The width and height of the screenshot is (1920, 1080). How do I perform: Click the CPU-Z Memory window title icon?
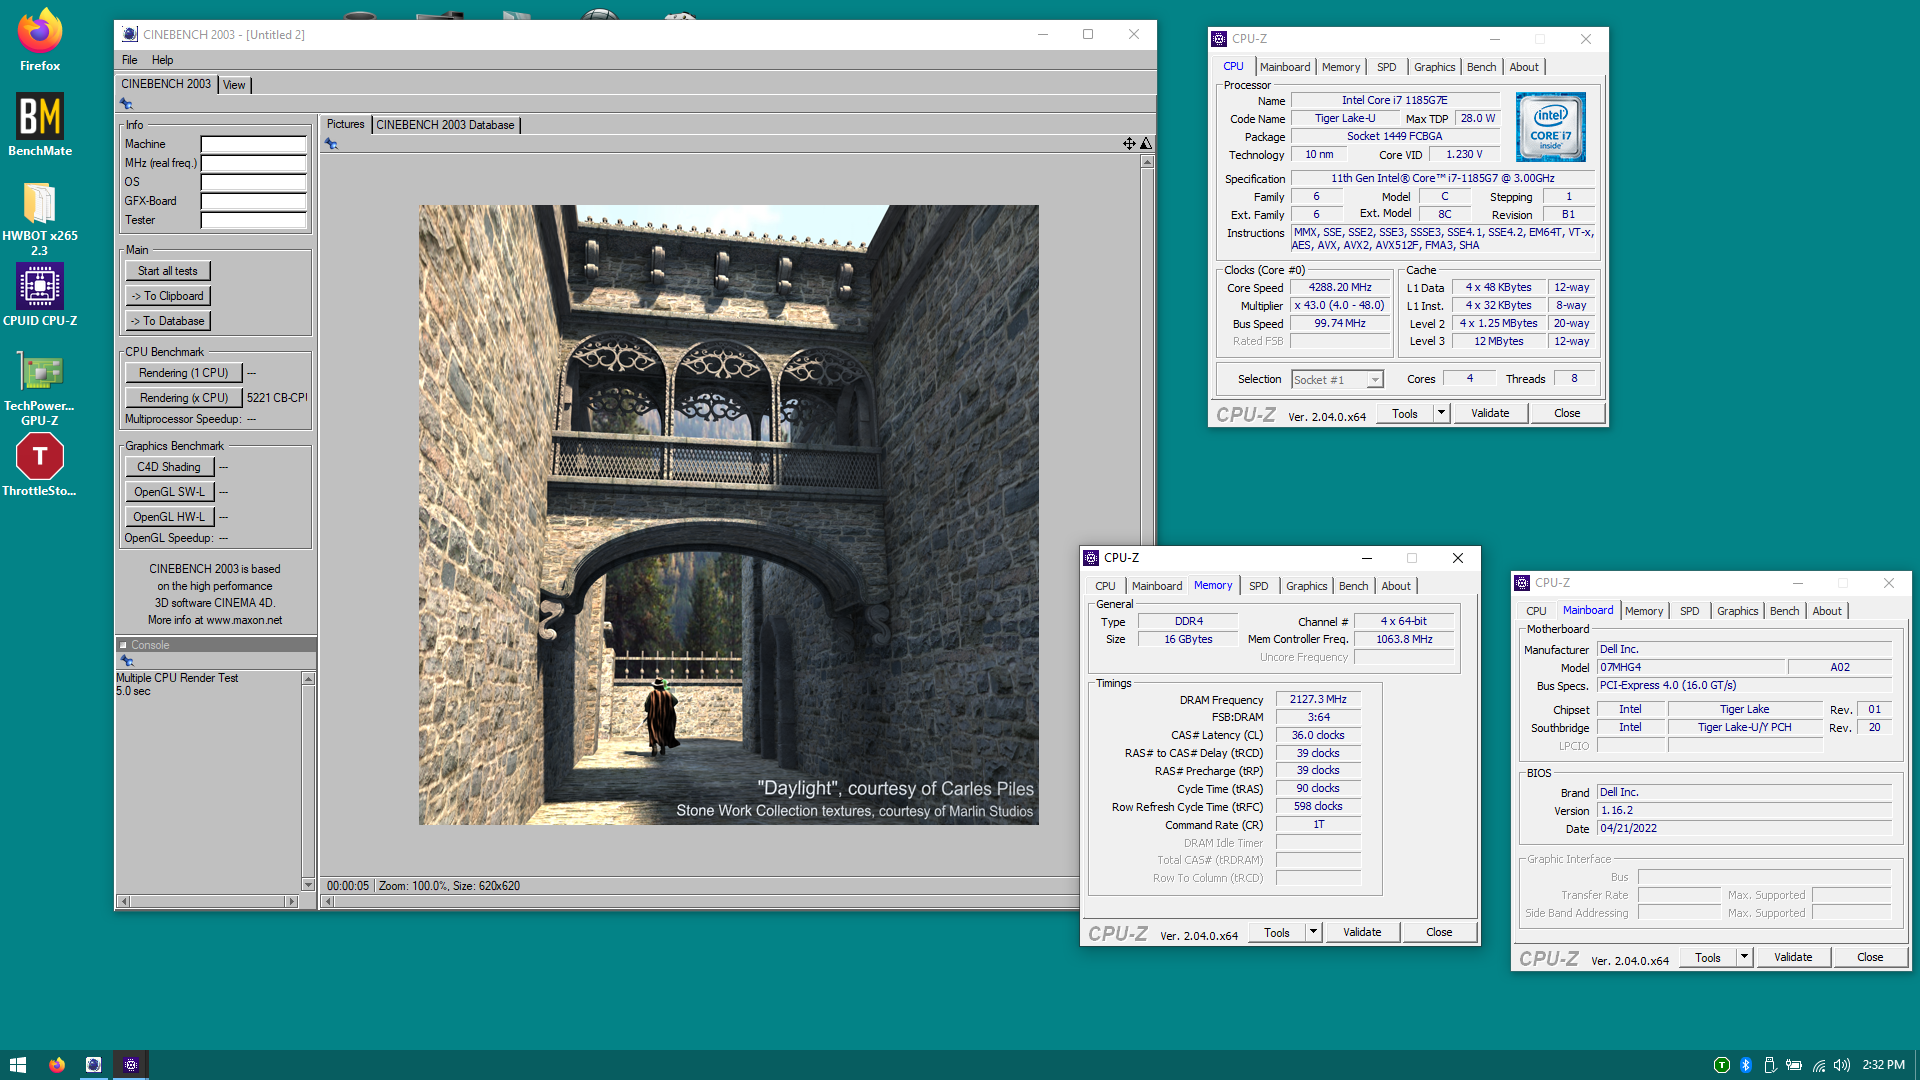(1091, 558)
